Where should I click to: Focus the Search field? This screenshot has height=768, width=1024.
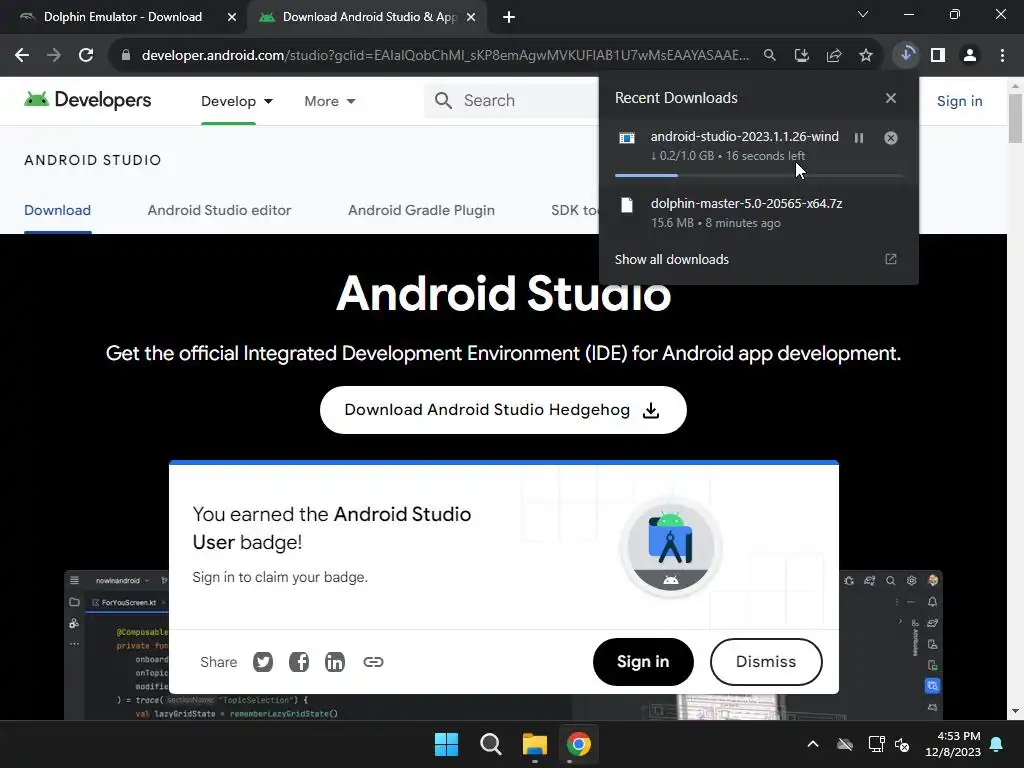(513, 101)
